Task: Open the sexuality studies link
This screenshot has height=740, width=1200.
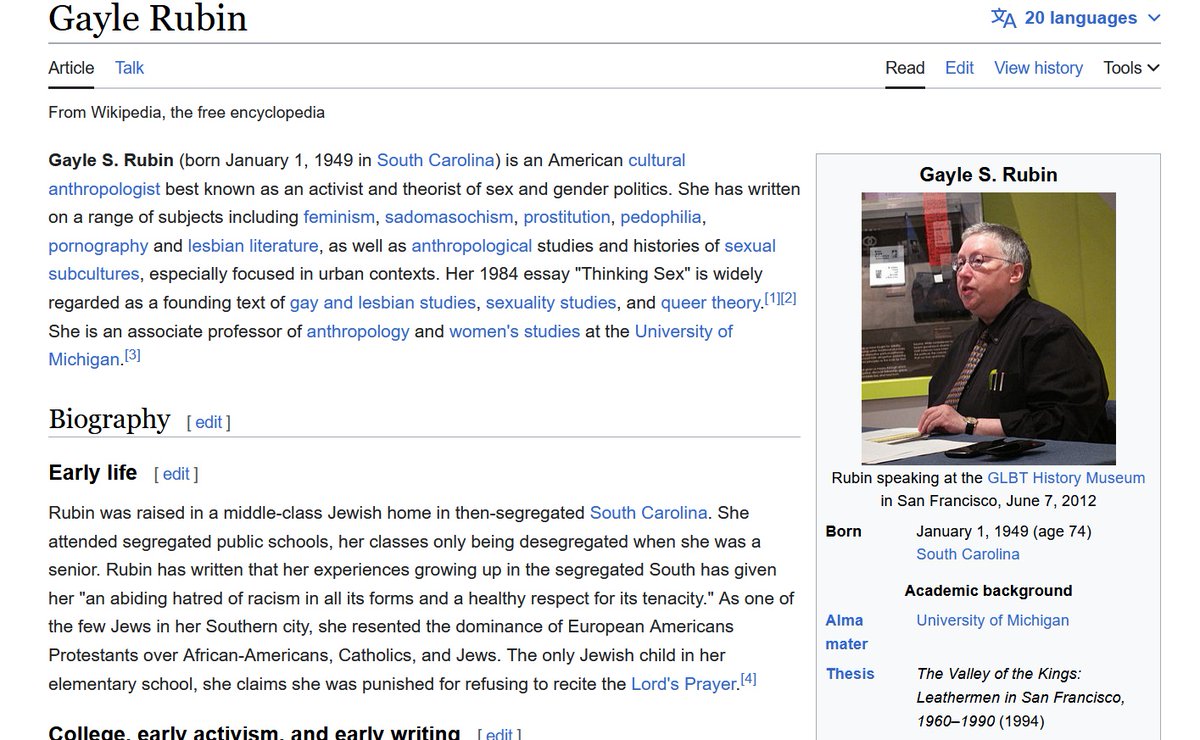Action: 551,302
